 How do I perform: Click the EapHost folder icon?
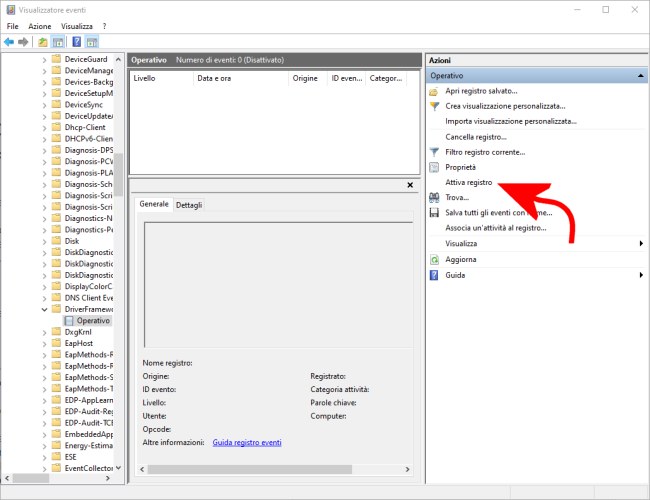[56, 343]
